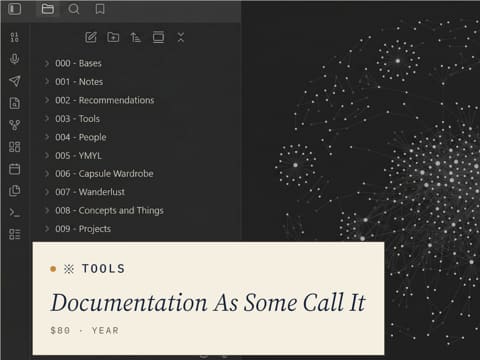Click the file search ribbon icon
This screenshot has width=480, height=360.
pos(15,103)
